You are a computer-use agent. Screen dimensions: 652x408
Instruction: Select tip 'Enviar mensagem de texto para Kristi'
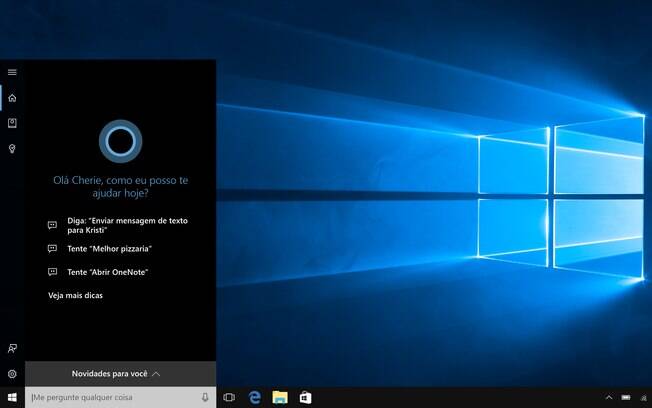point(127,225)
